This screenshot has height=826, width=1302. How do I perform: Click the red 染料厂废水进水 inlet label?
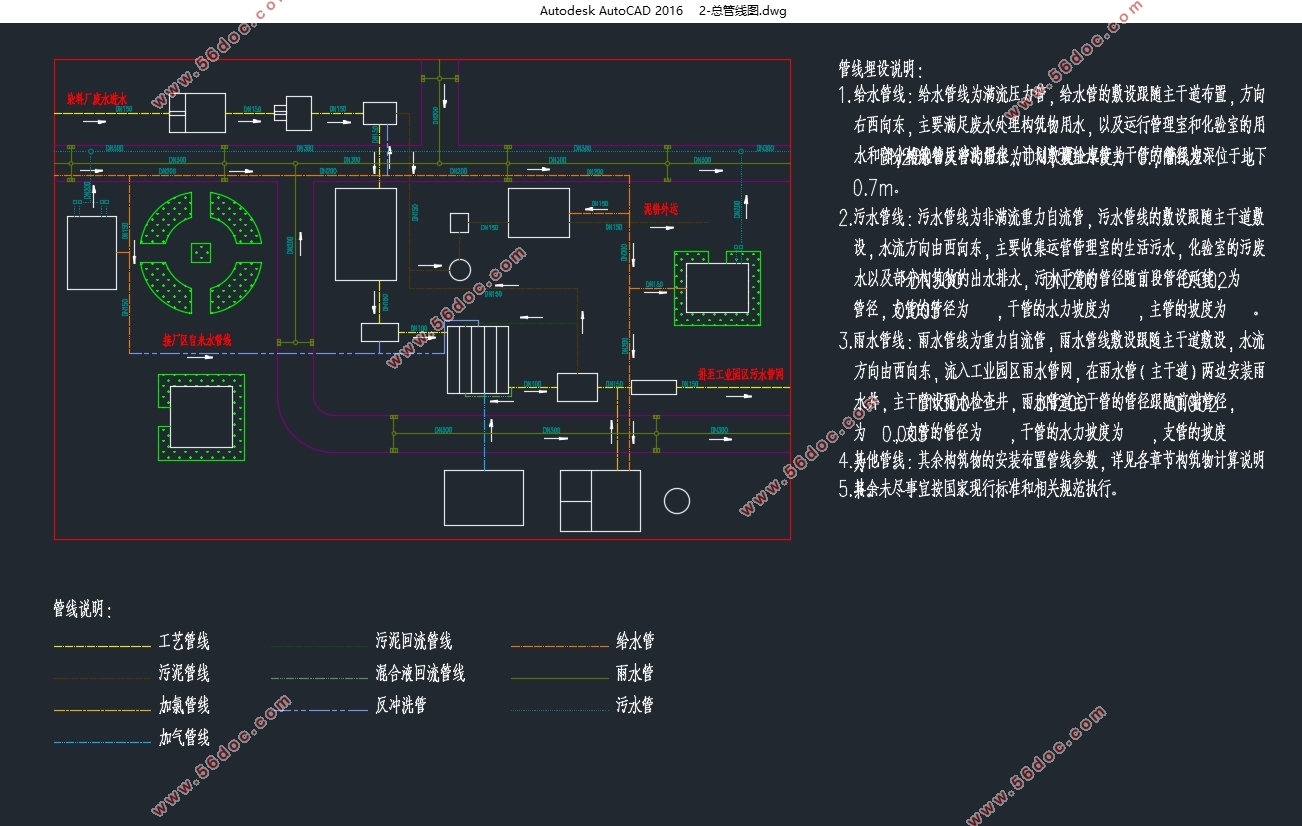(x=97, y=99)
